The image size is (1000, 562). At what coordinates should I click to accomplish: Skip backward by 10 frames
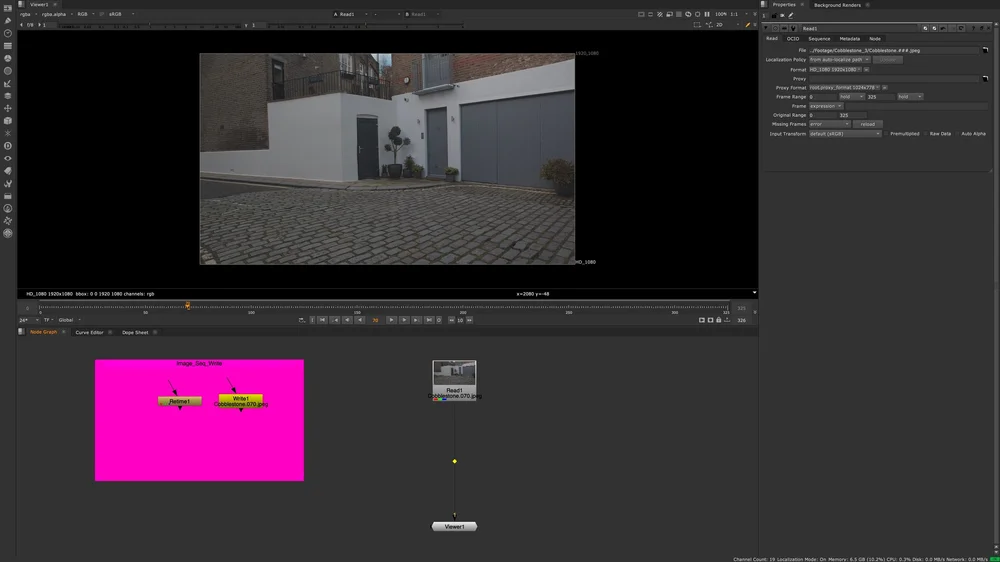452,320
